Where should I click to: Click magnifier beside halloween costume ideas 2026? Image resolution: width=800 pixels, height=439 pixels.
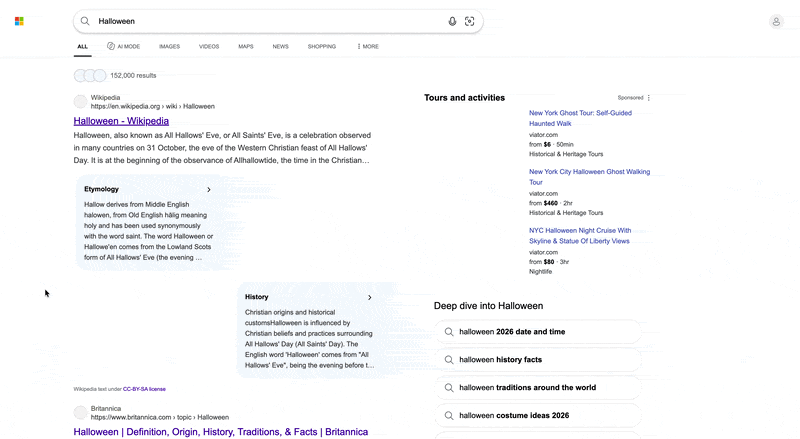click(x=449, y=416)
